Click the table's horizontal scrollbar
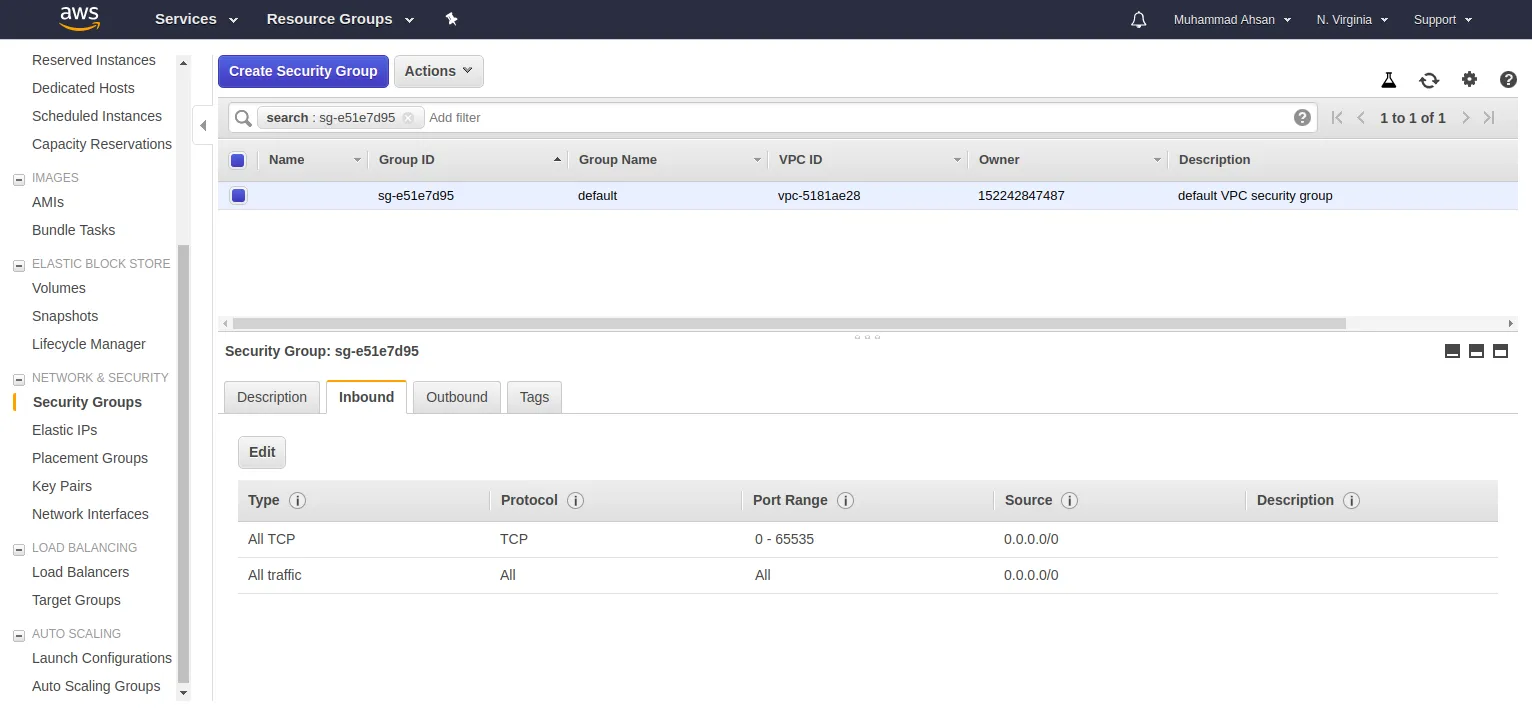 pyautogui.click(x=789, y=324)
